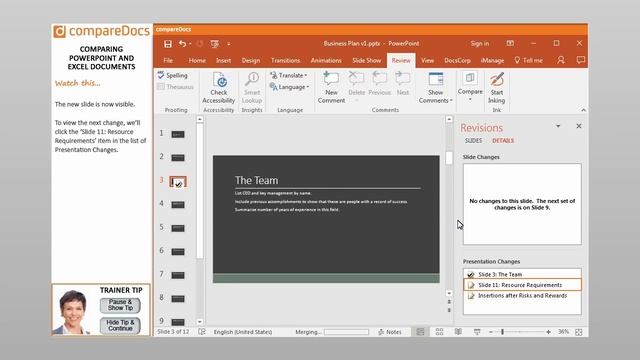Zoom out with the minus button

(x=491, y=332)
